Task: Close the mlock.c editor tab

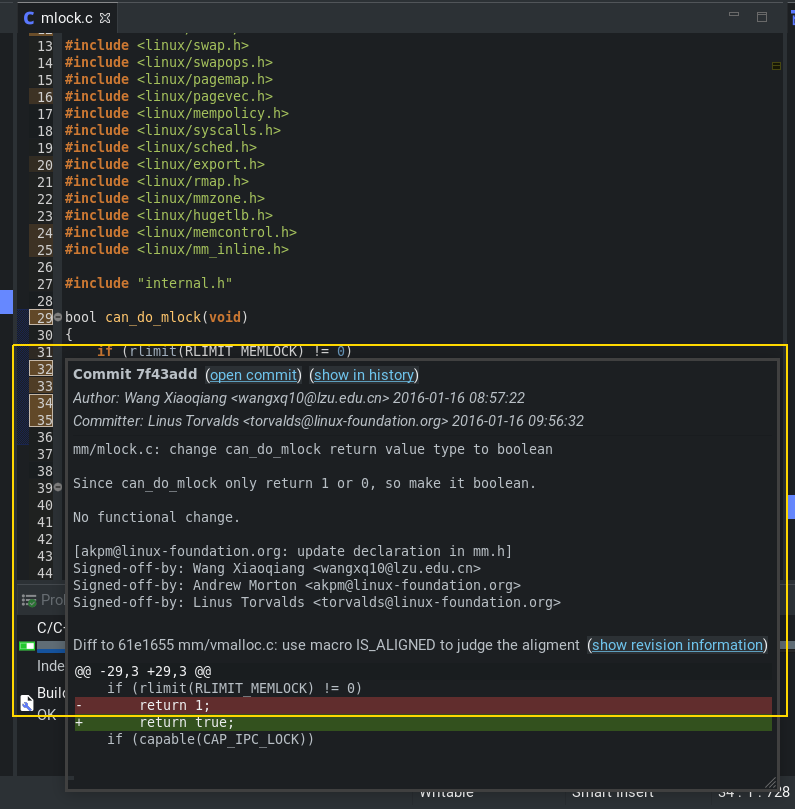Action: pyautogui.click(x=106, y=18)
